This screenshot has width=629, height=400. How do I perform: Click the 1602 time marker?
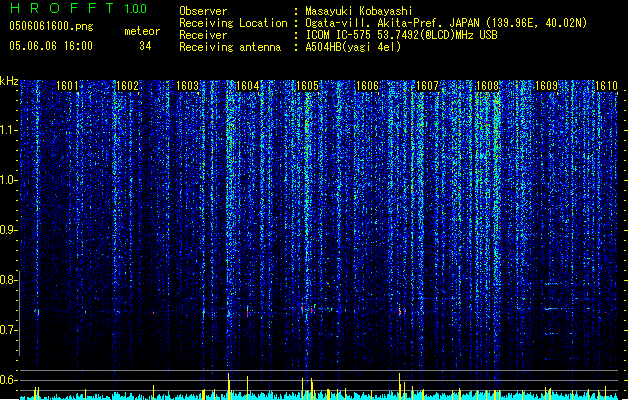[127, 86]
